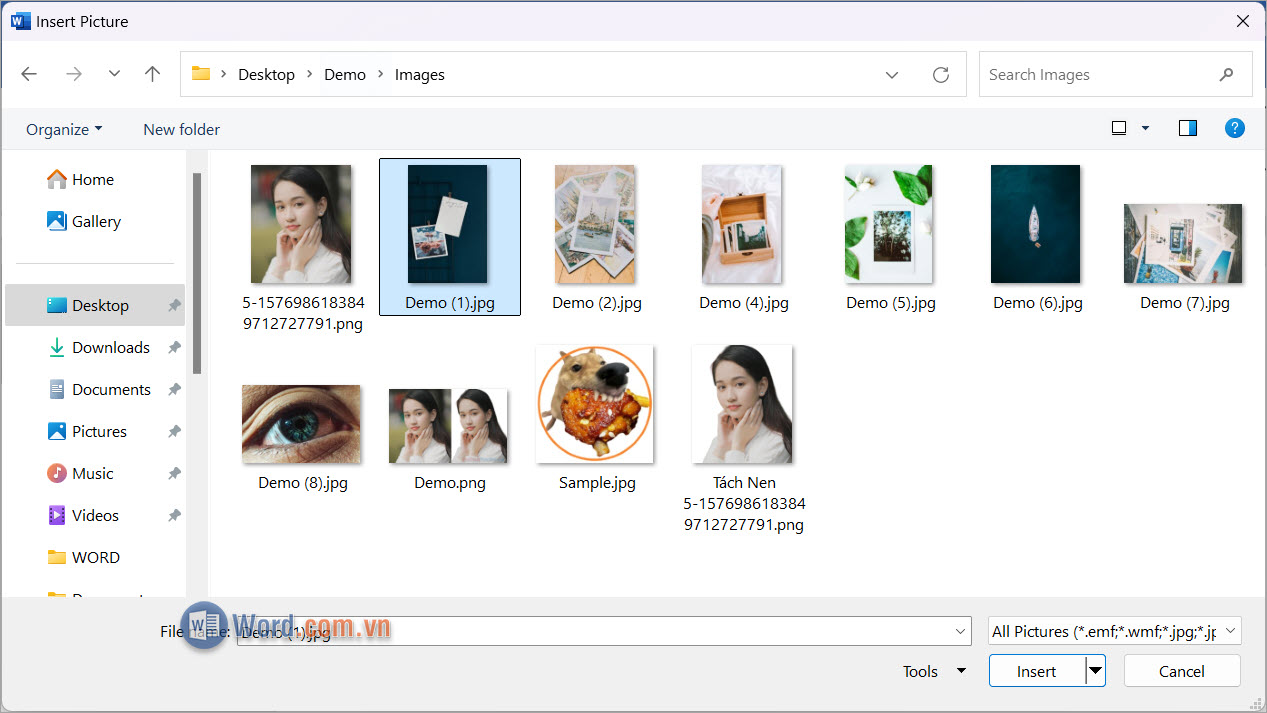Select the Demo (2).jpg thumbnail

(595, 224)
